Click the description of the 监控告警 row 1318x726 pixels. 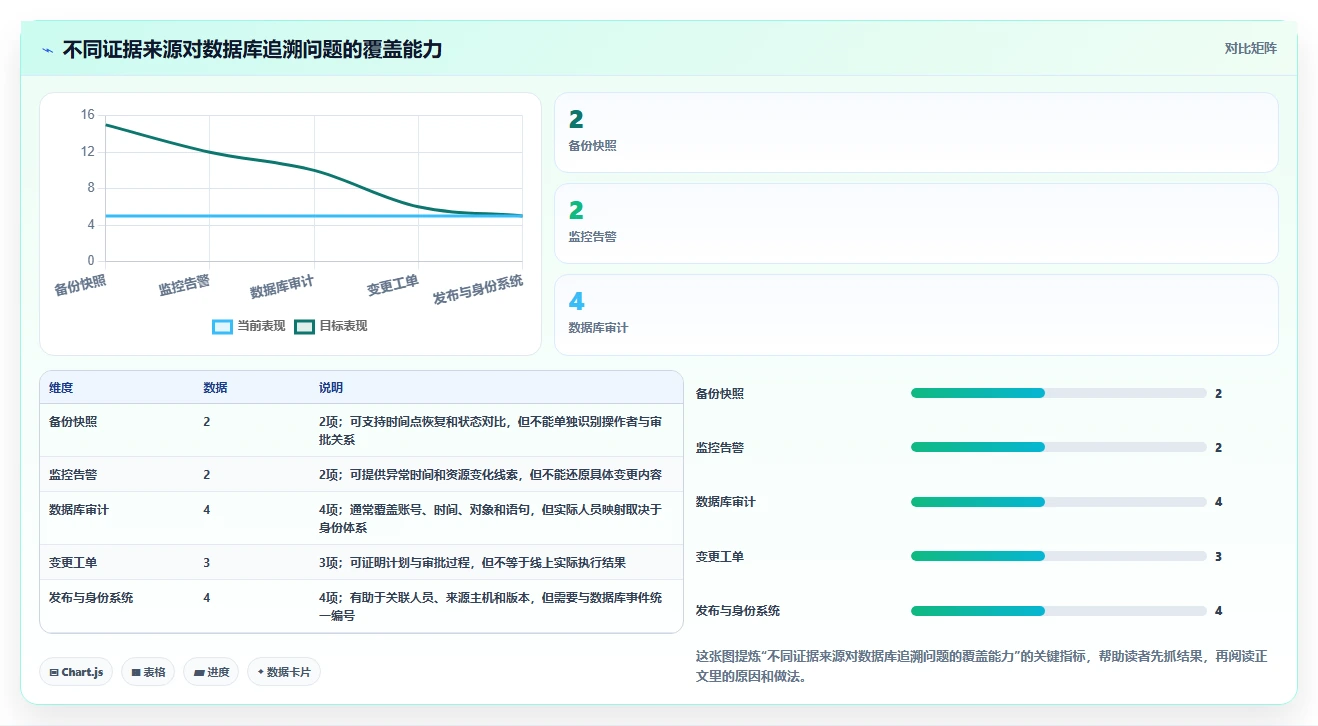pos(490,475)
